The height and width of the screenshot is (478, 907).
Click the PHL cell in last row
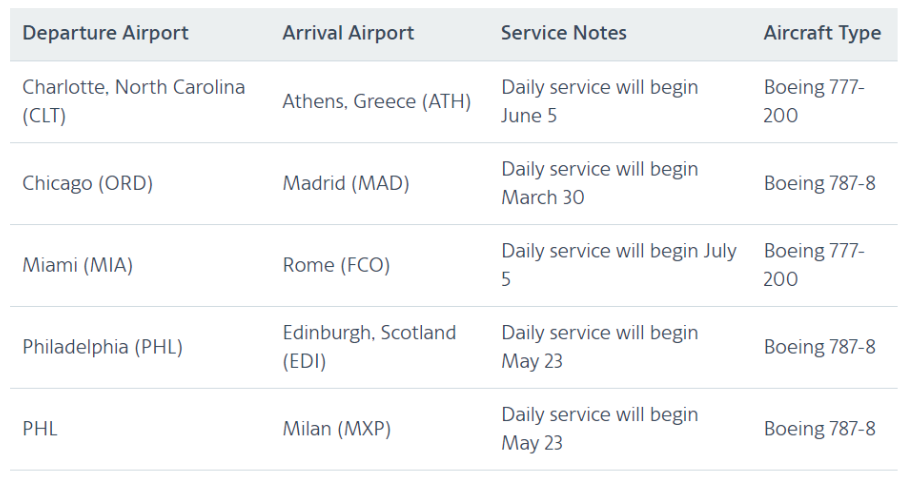(40, 429)
